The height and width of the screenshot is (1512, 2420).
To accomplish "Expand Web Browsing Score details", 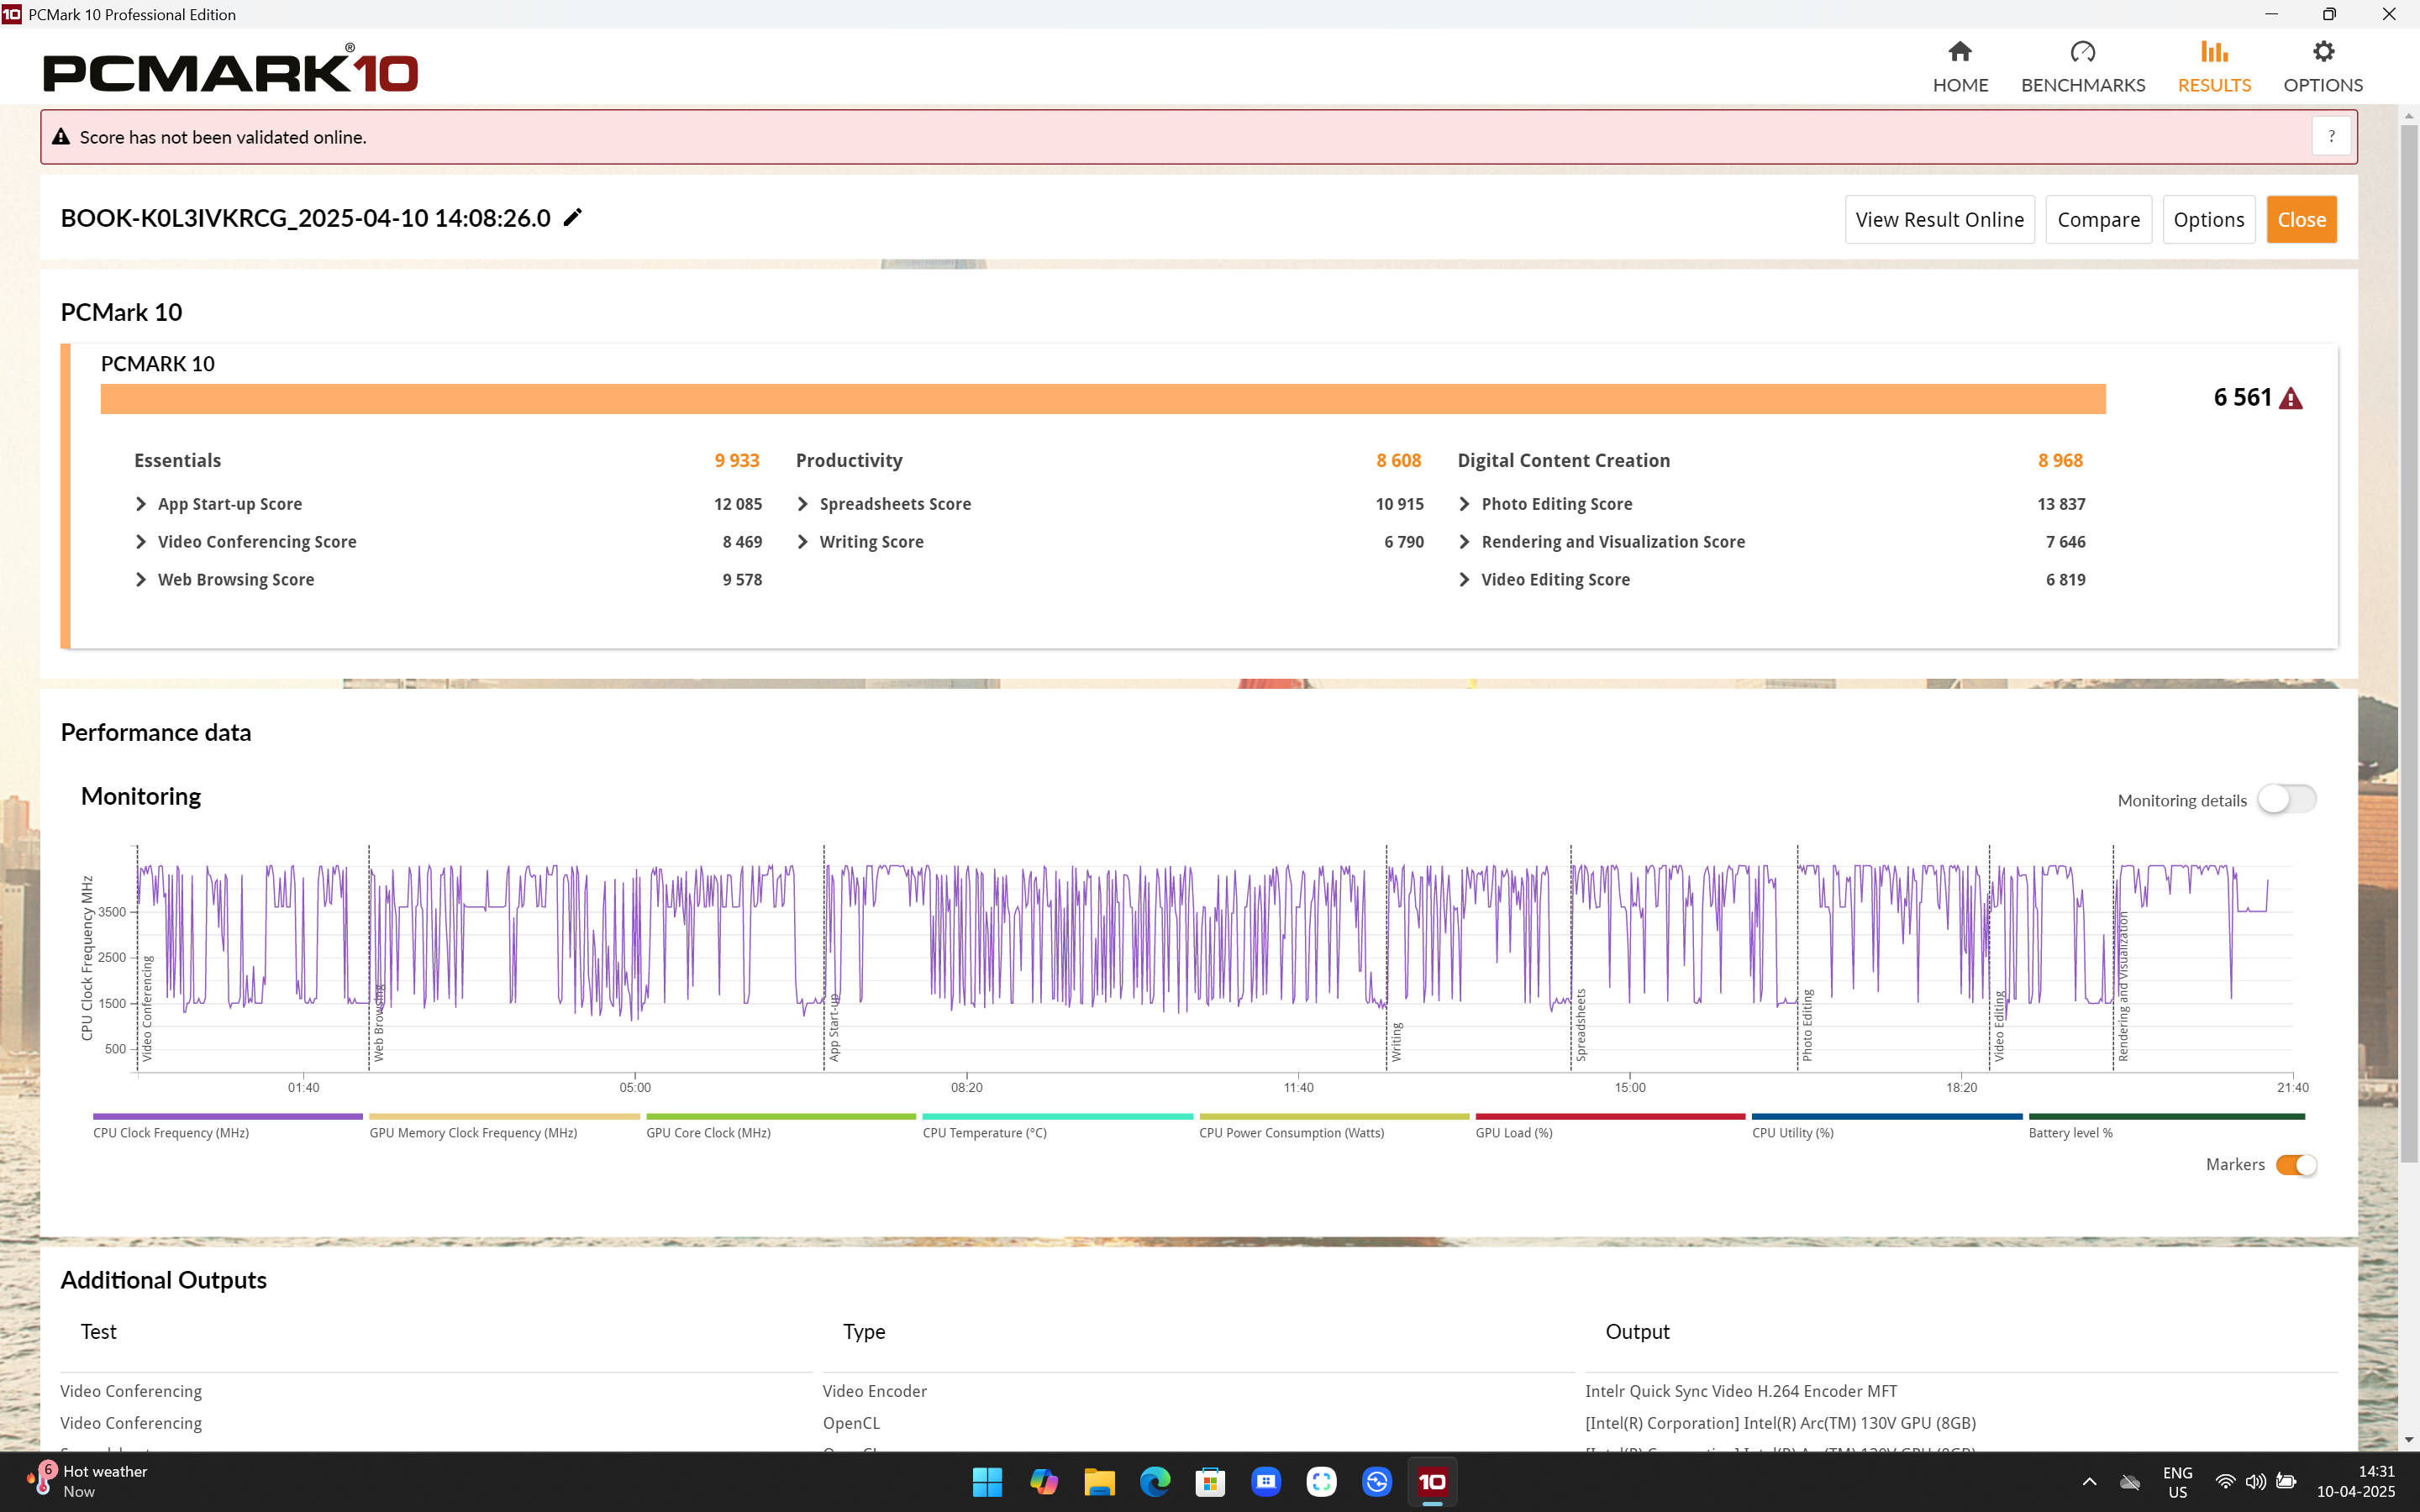I will click(141, 580).
